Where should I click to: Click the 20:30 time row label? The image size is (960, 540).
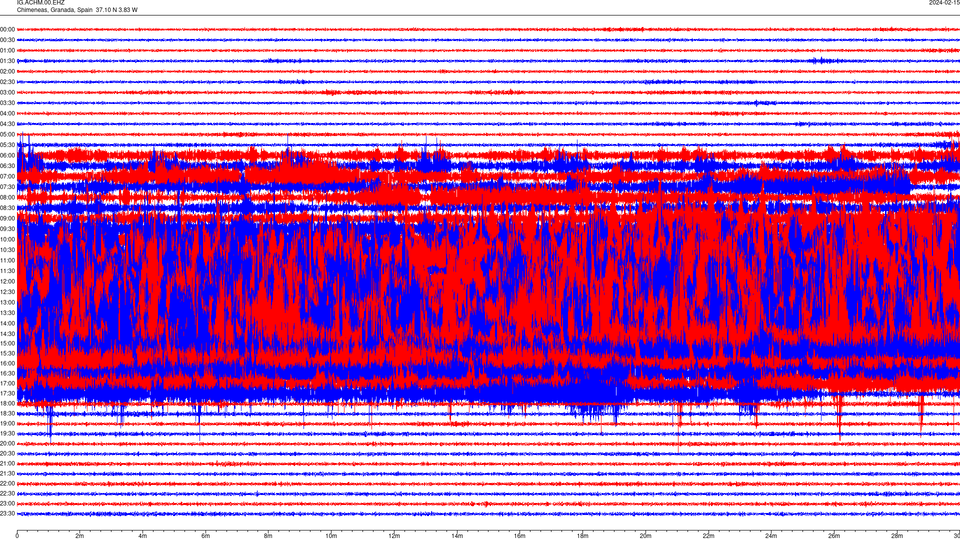(x=7, y=454)
